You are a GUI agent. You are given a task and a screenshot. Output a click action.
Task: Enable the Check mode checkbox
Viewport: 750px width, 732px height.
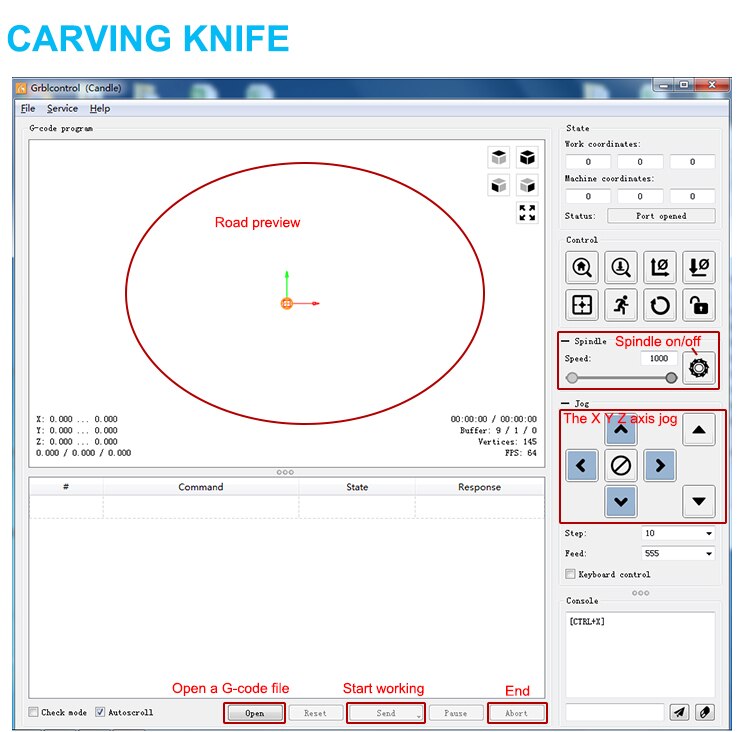(34, 713)
